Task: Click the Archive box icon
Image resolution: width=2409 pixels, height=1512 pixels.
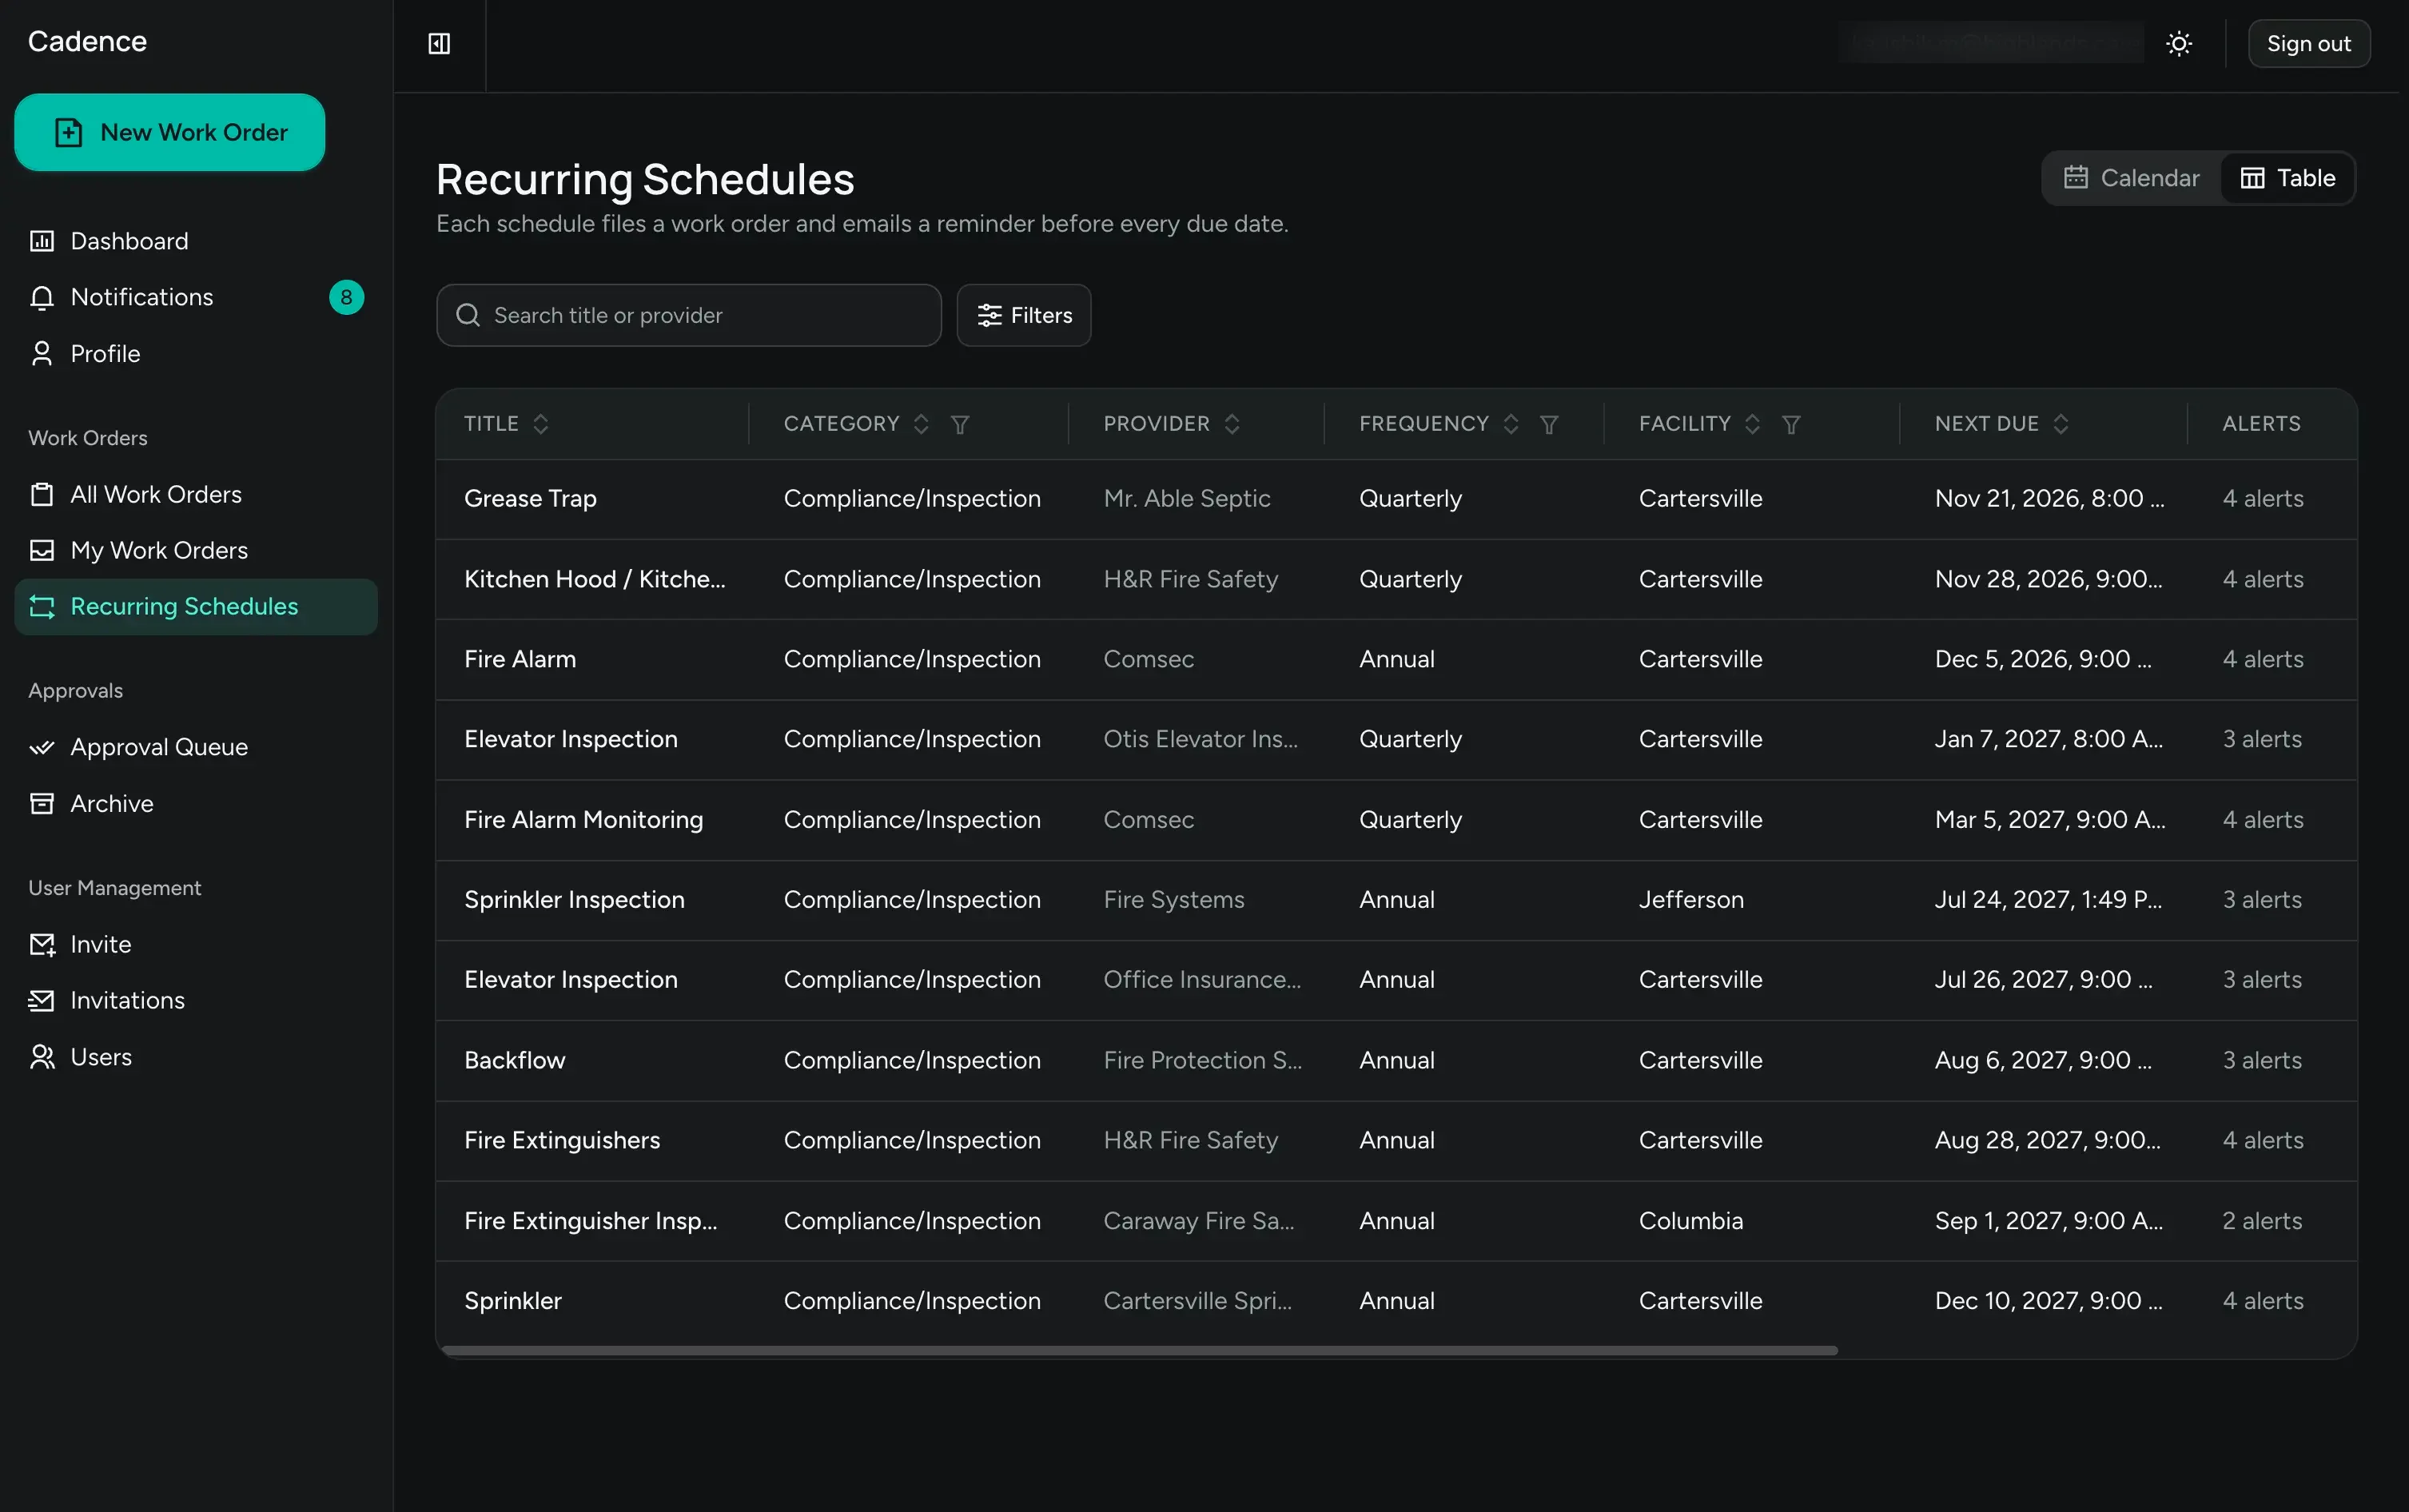Action: (x=42, y=803)
